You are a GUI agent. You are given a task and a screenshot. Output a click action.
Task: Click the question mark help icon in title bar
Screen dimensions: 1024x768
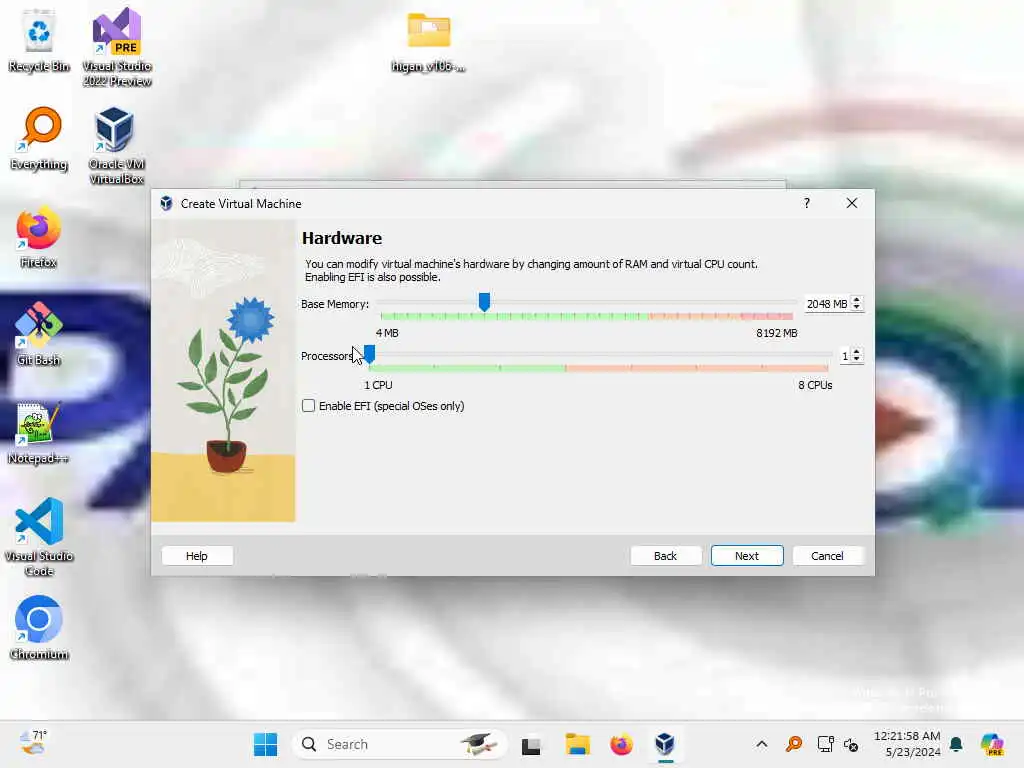(807, 203)
